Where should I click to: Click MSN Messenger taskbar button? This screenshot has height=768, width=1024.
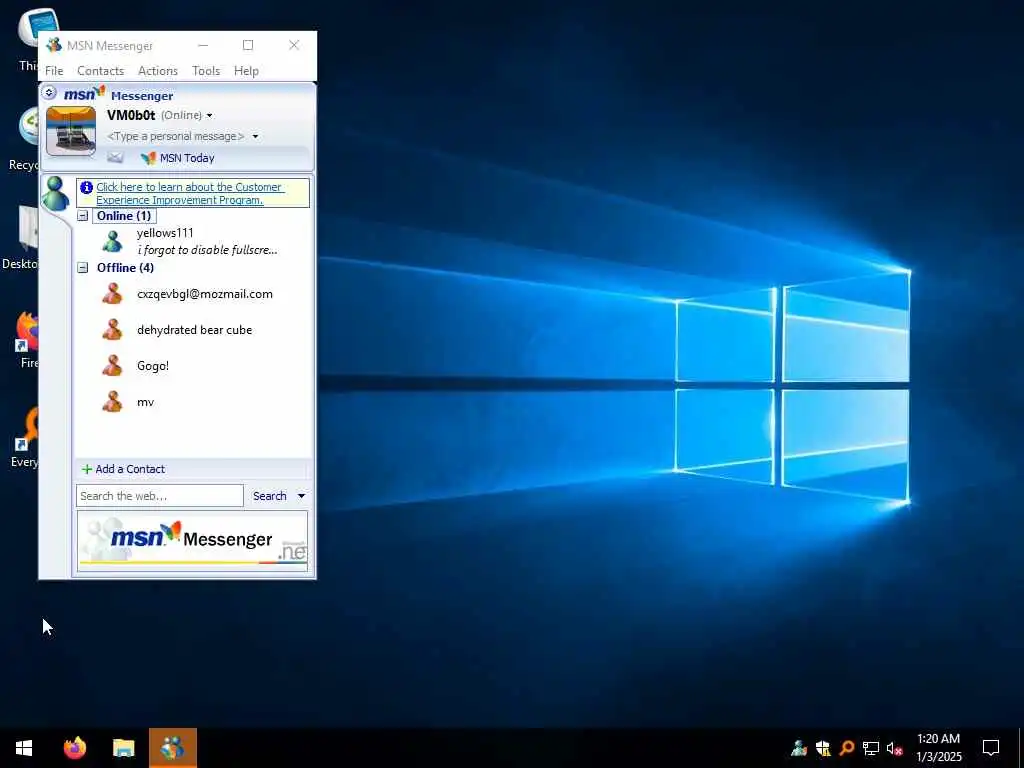click(x=172, y=748)
